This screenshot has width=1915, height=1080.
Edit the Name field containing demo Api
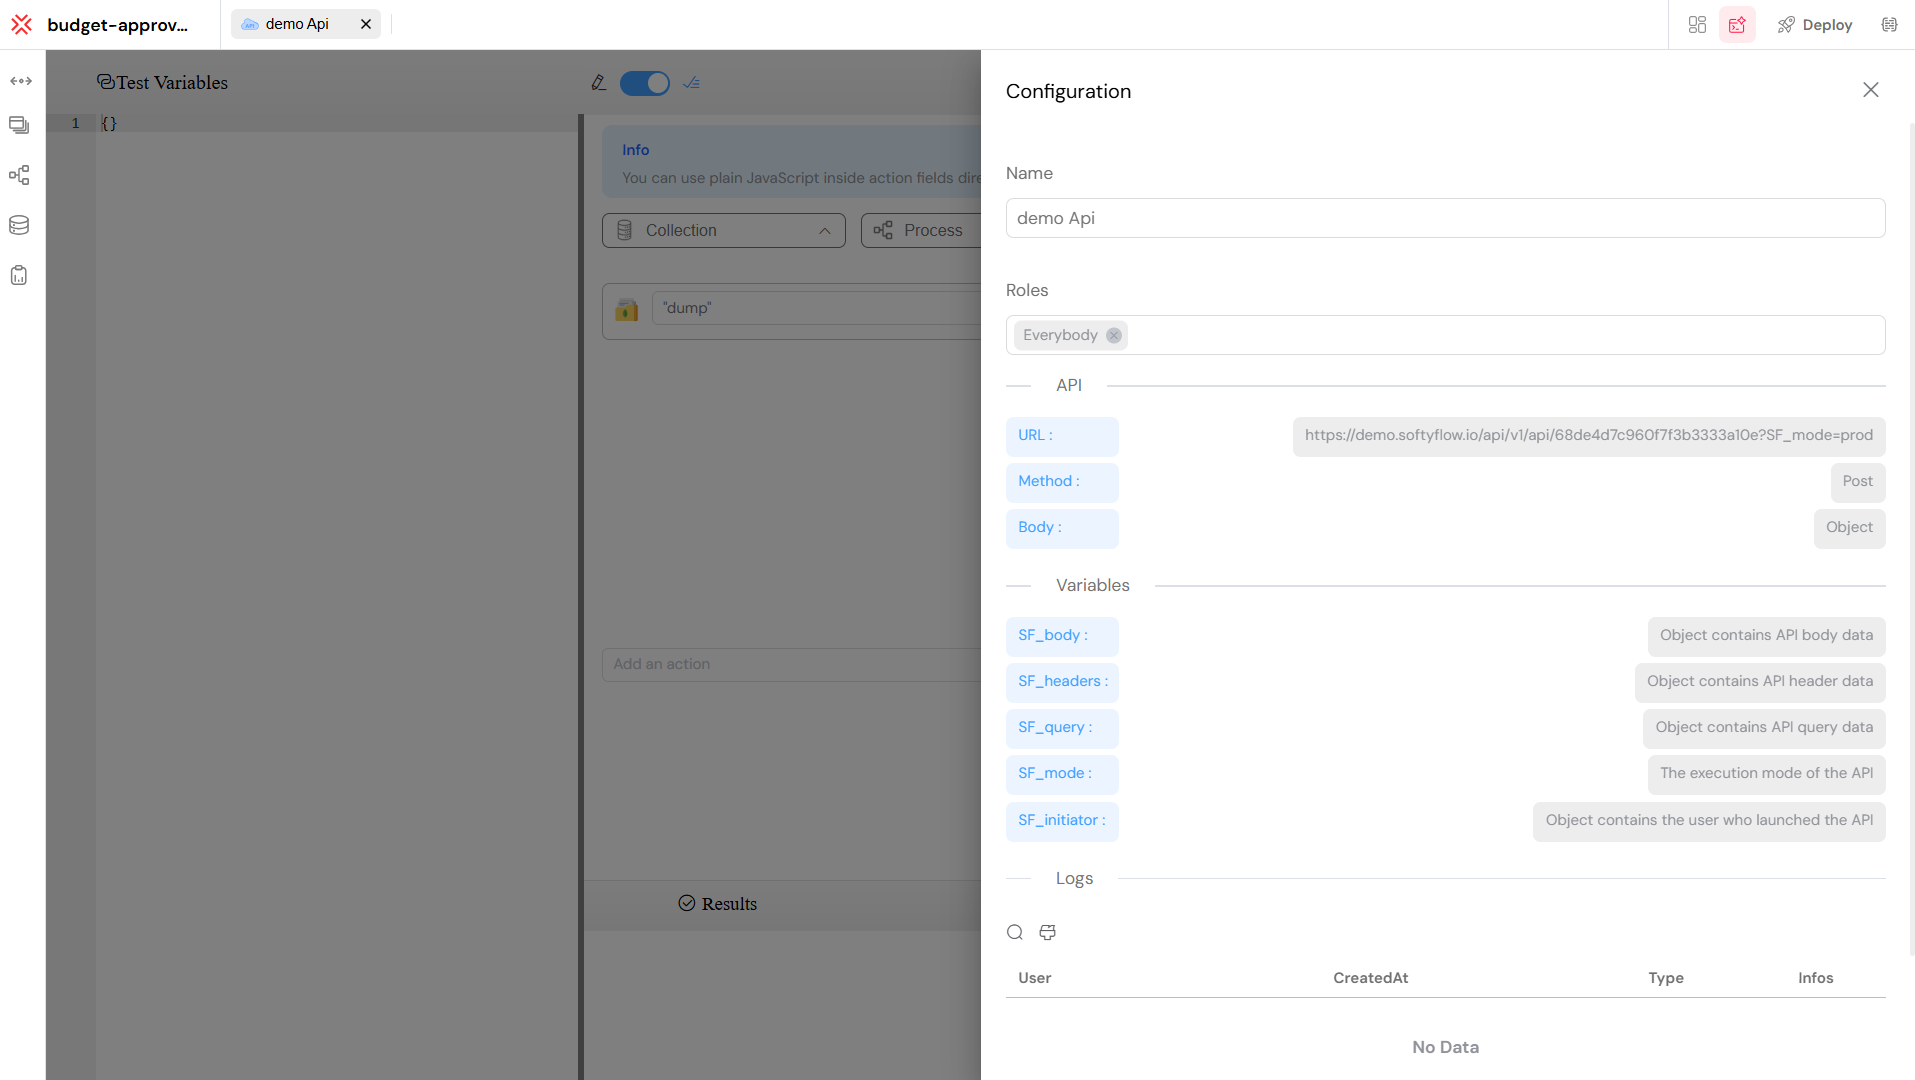tap(1444, 217)
